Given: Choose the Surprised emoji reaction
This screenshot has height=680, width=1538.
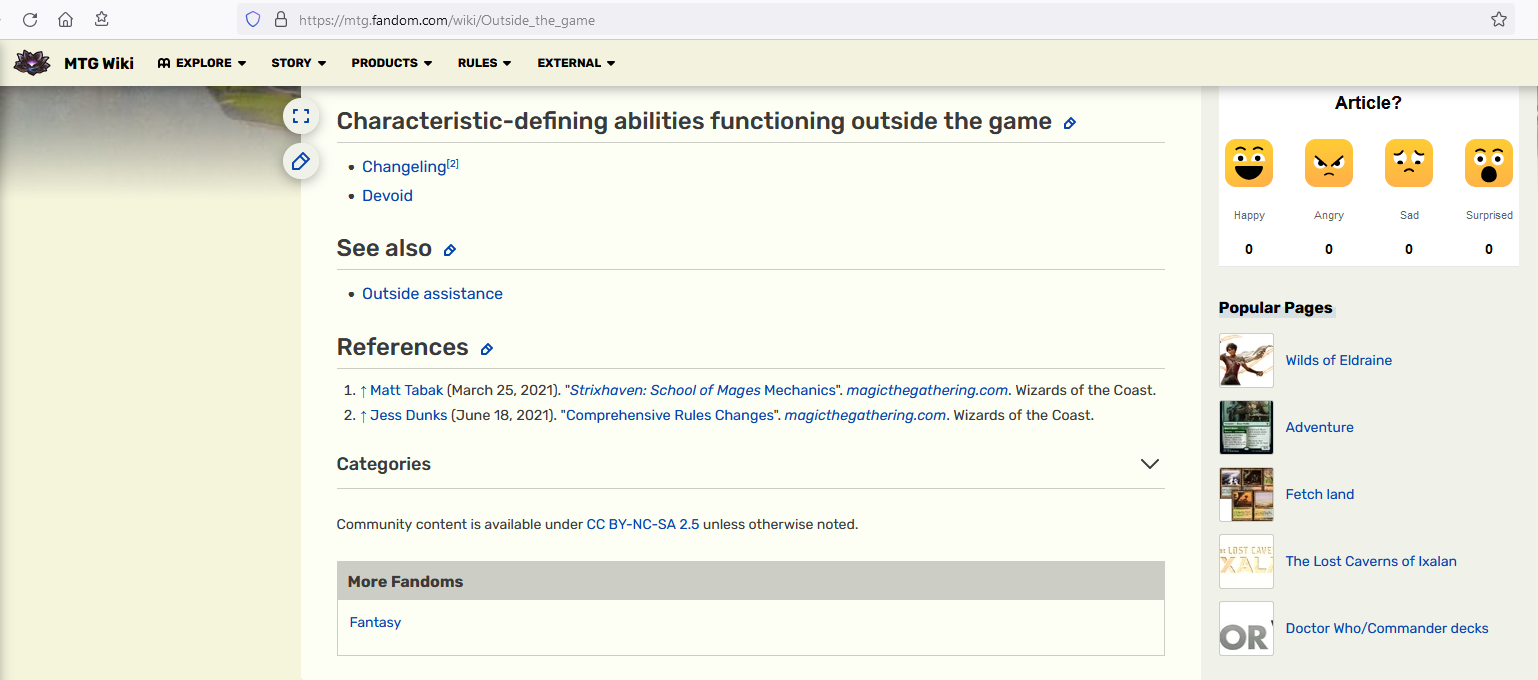Looking at the screenshot, I should tap(1488, 163).
